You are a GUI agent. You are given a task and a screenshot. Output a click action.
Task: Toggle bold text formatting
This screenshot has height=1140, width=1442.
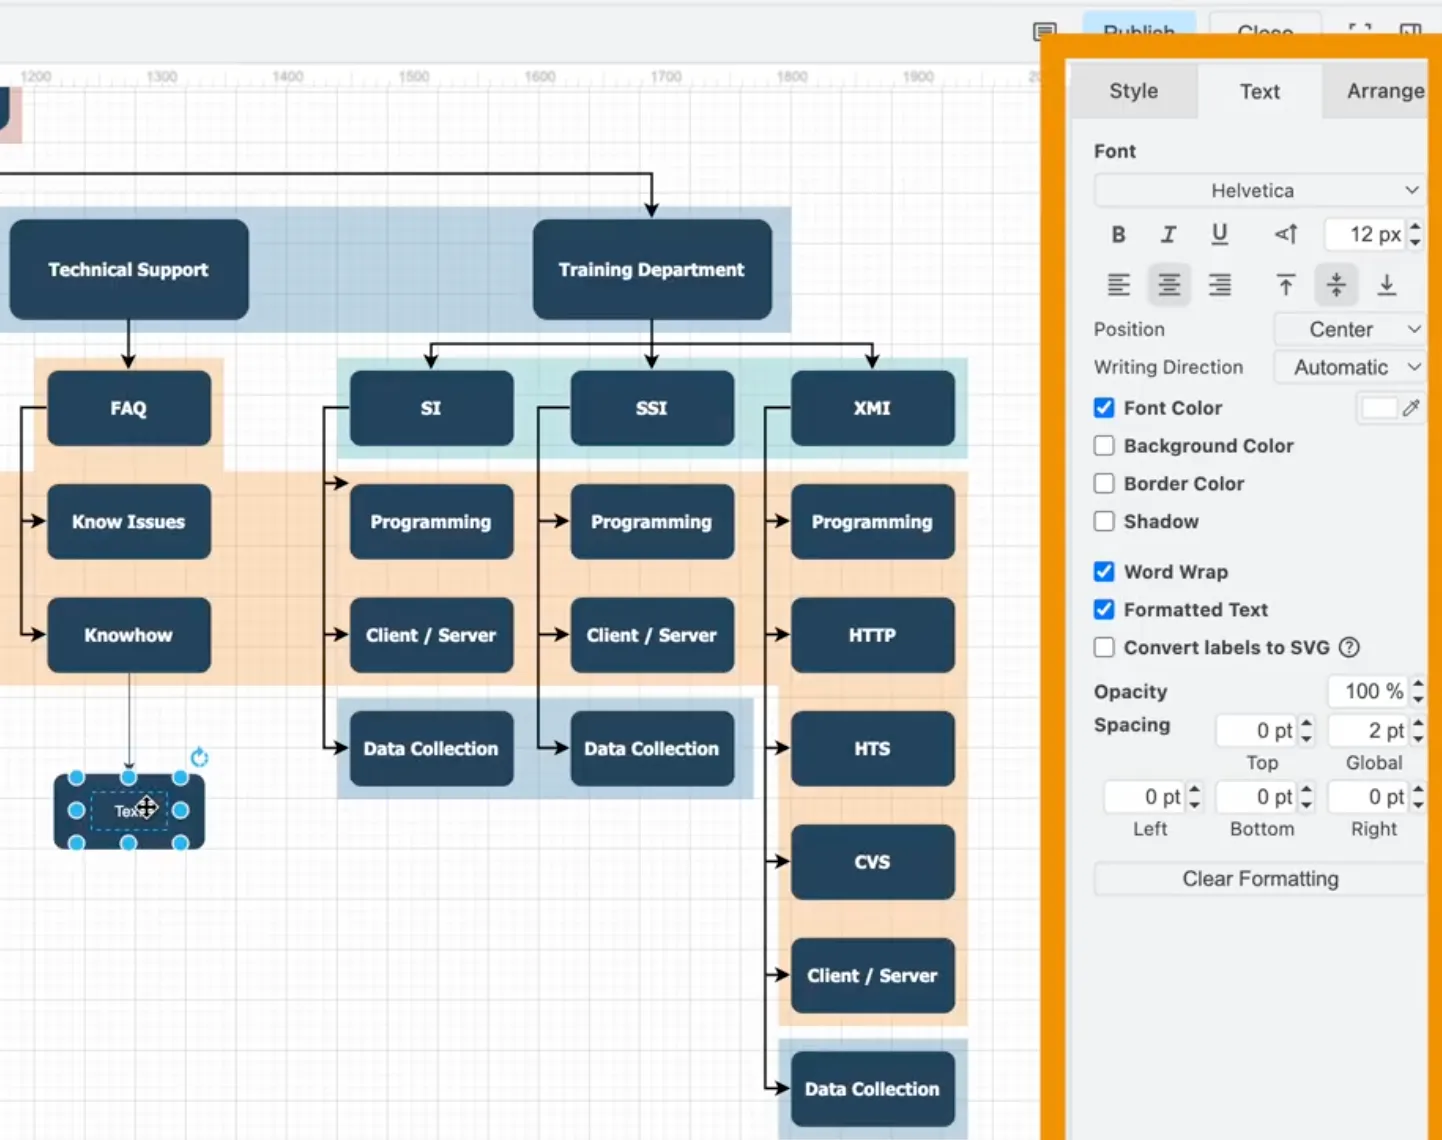(x=1118, y=234)
